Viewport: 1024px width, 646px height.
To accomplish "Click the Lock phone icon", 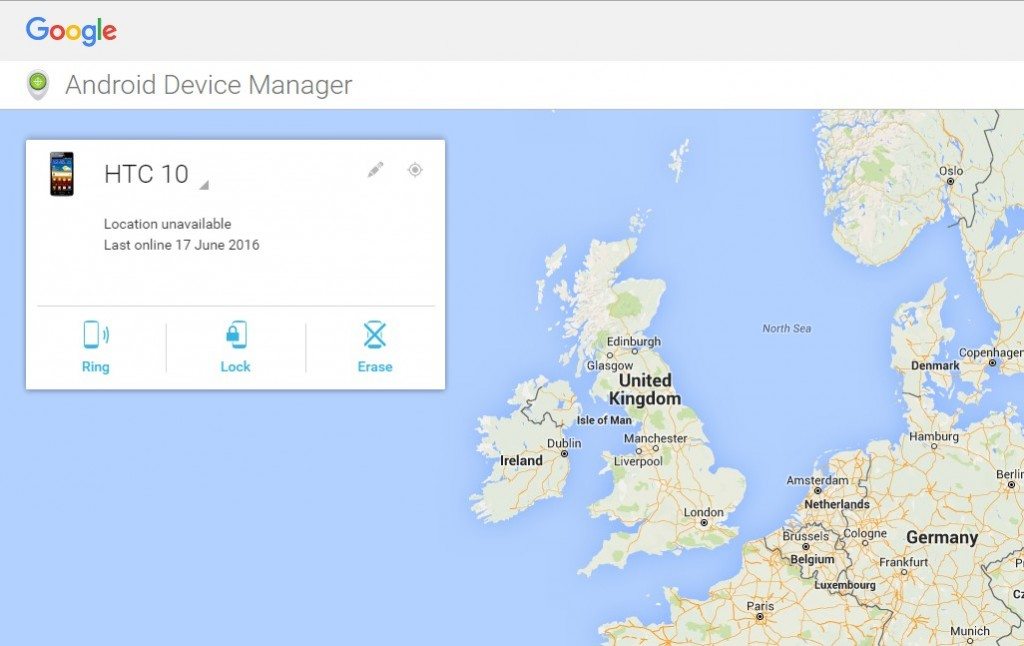I will point(236,334).
